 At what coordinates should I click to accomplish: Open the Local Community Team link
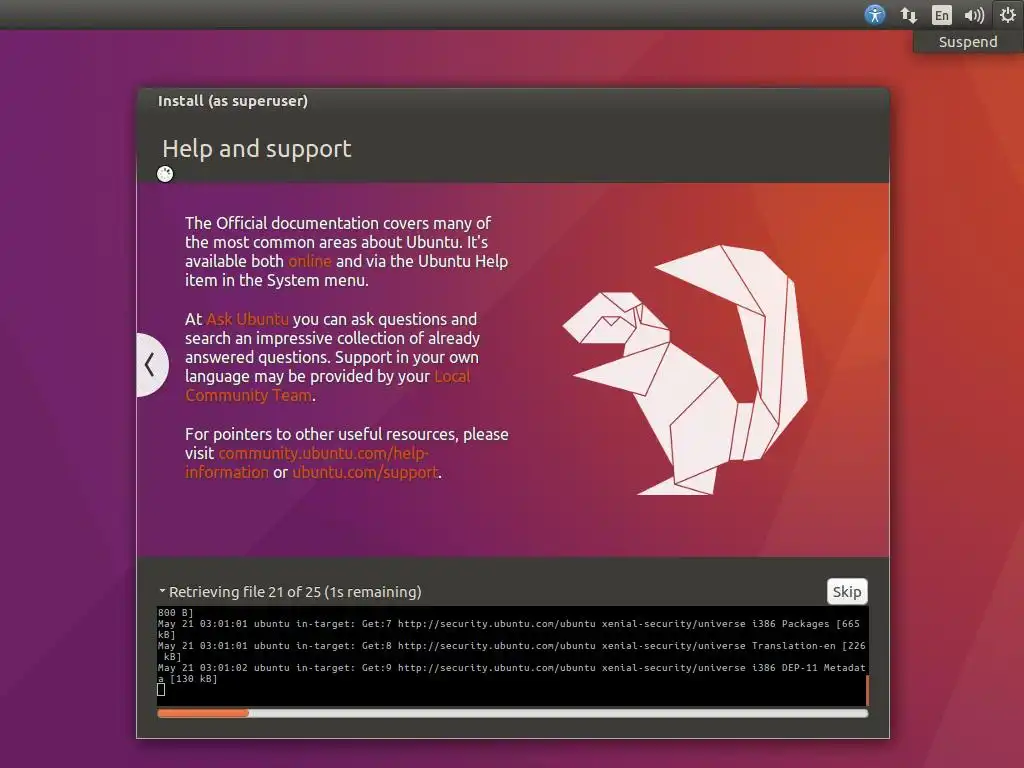(x=327, y=386)
